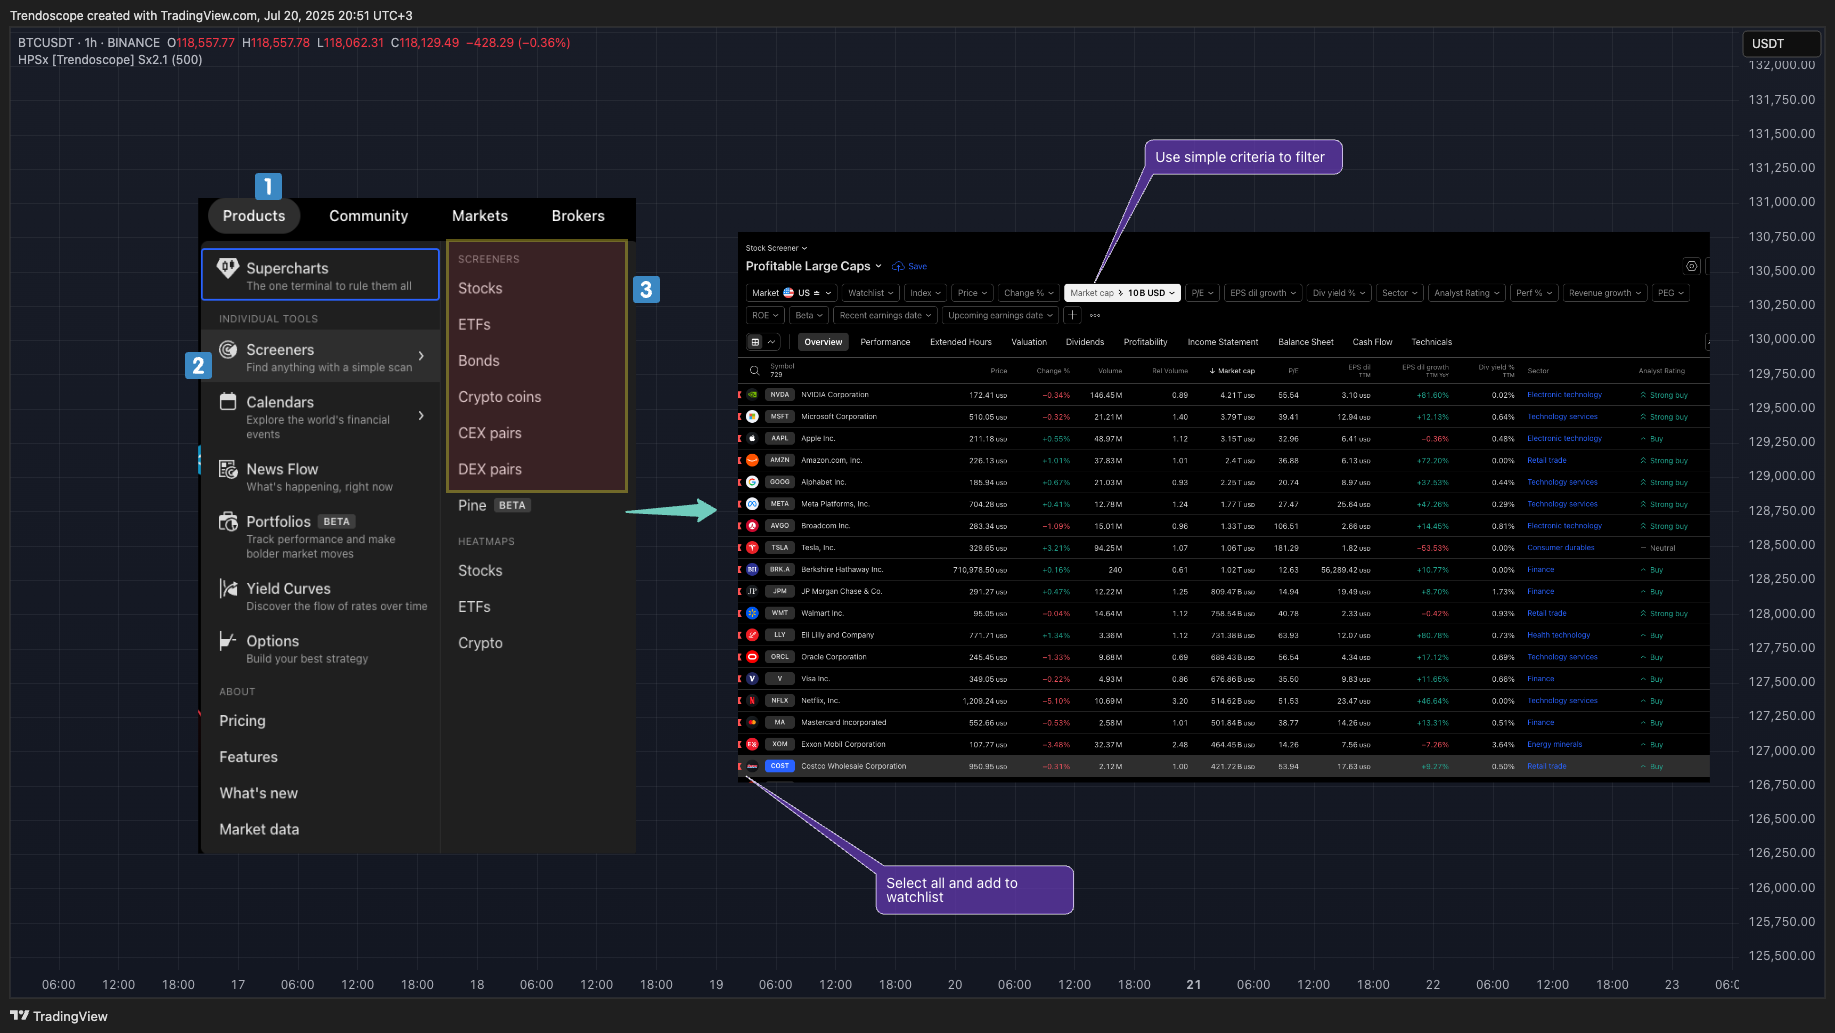This screenshot has width=1835, height=1033.
Task: Click the Portfolios briefcase icon
Action: click(x=228, y=521)
